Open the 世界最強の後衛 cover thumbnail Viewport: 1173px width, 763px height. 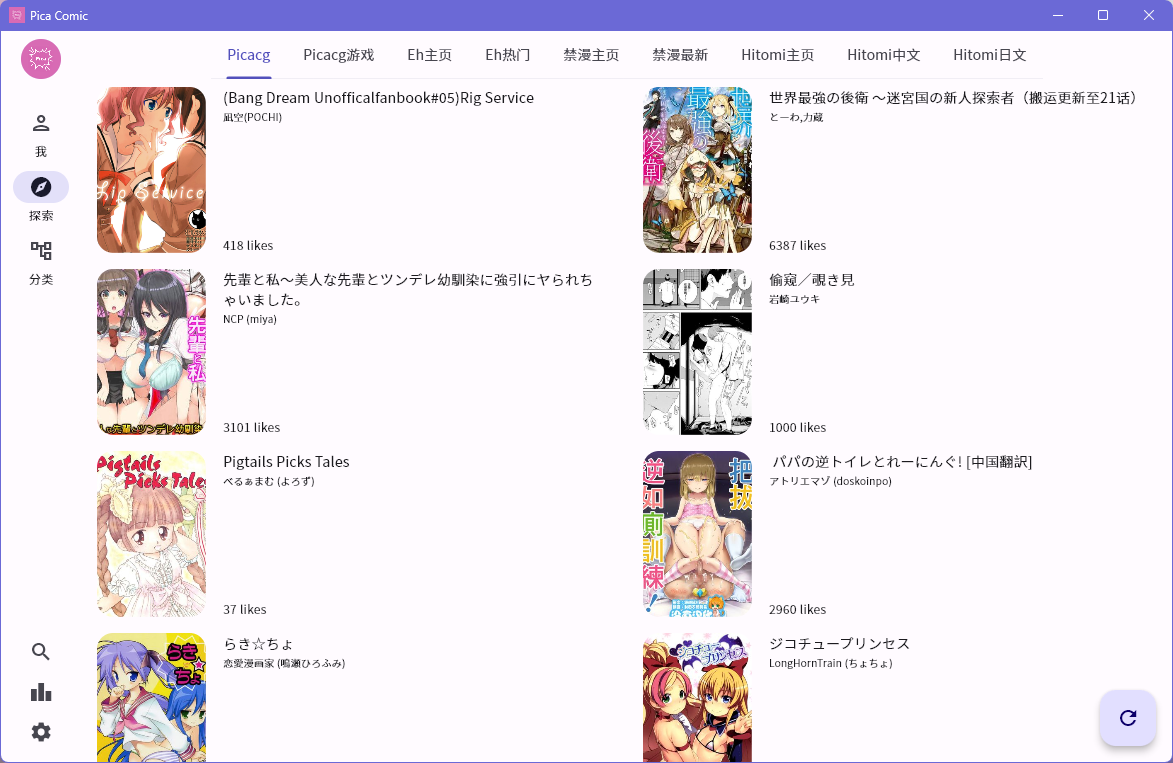tap(697, 170)
